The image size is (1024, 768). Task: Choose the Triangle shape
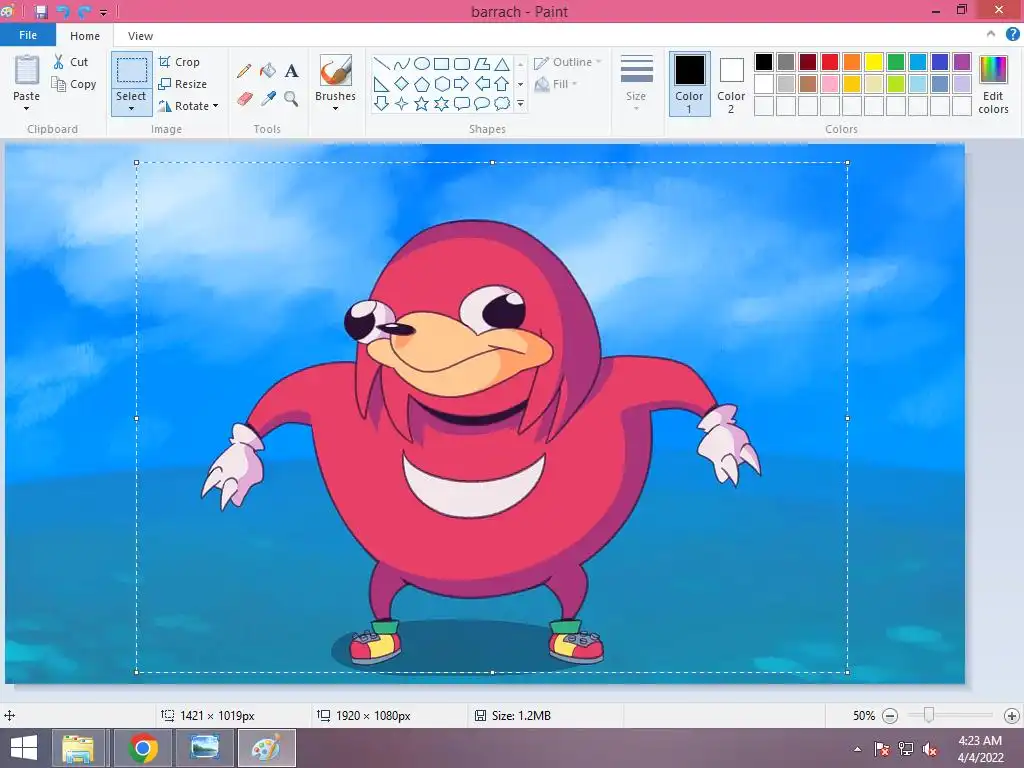(502, 64)
